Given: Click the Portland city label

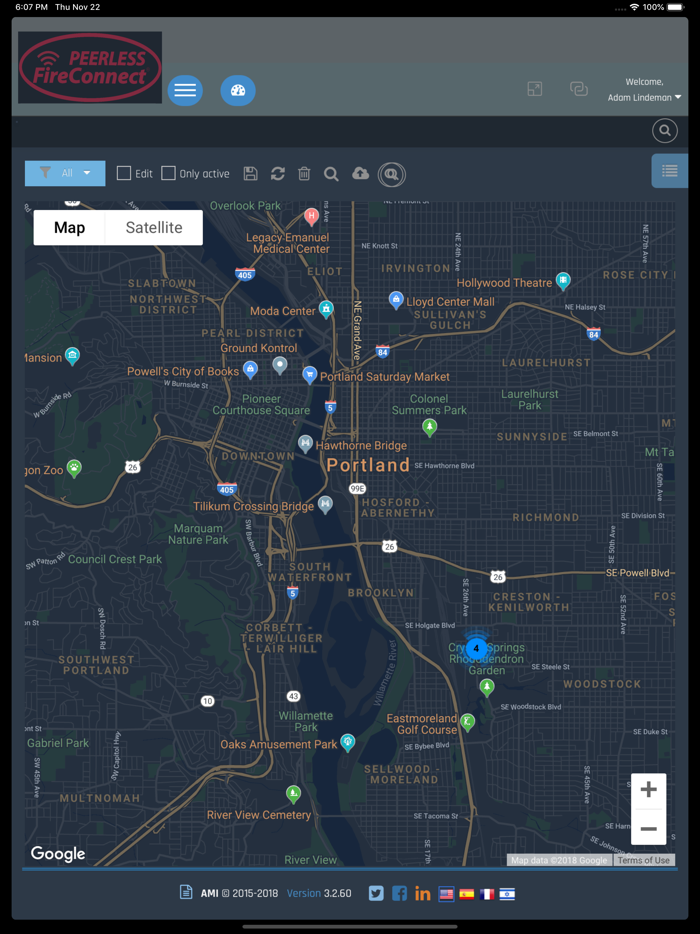Looking at the screenshot, I should 368,465.
